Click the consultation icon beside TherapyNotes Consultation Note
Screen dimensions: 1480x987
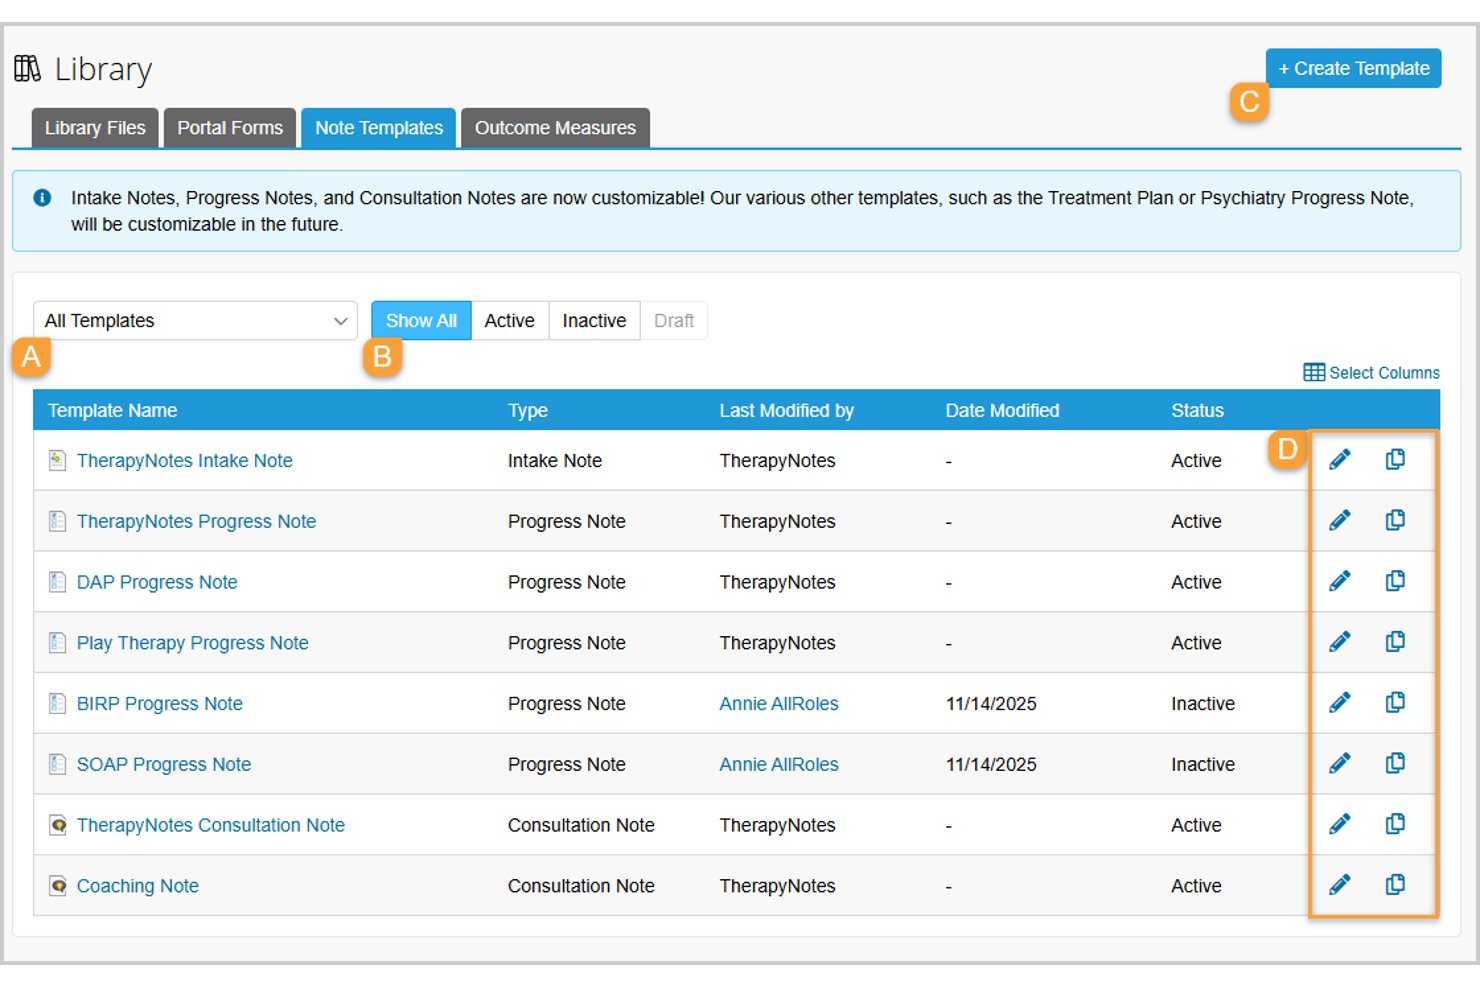click(58, 825)
